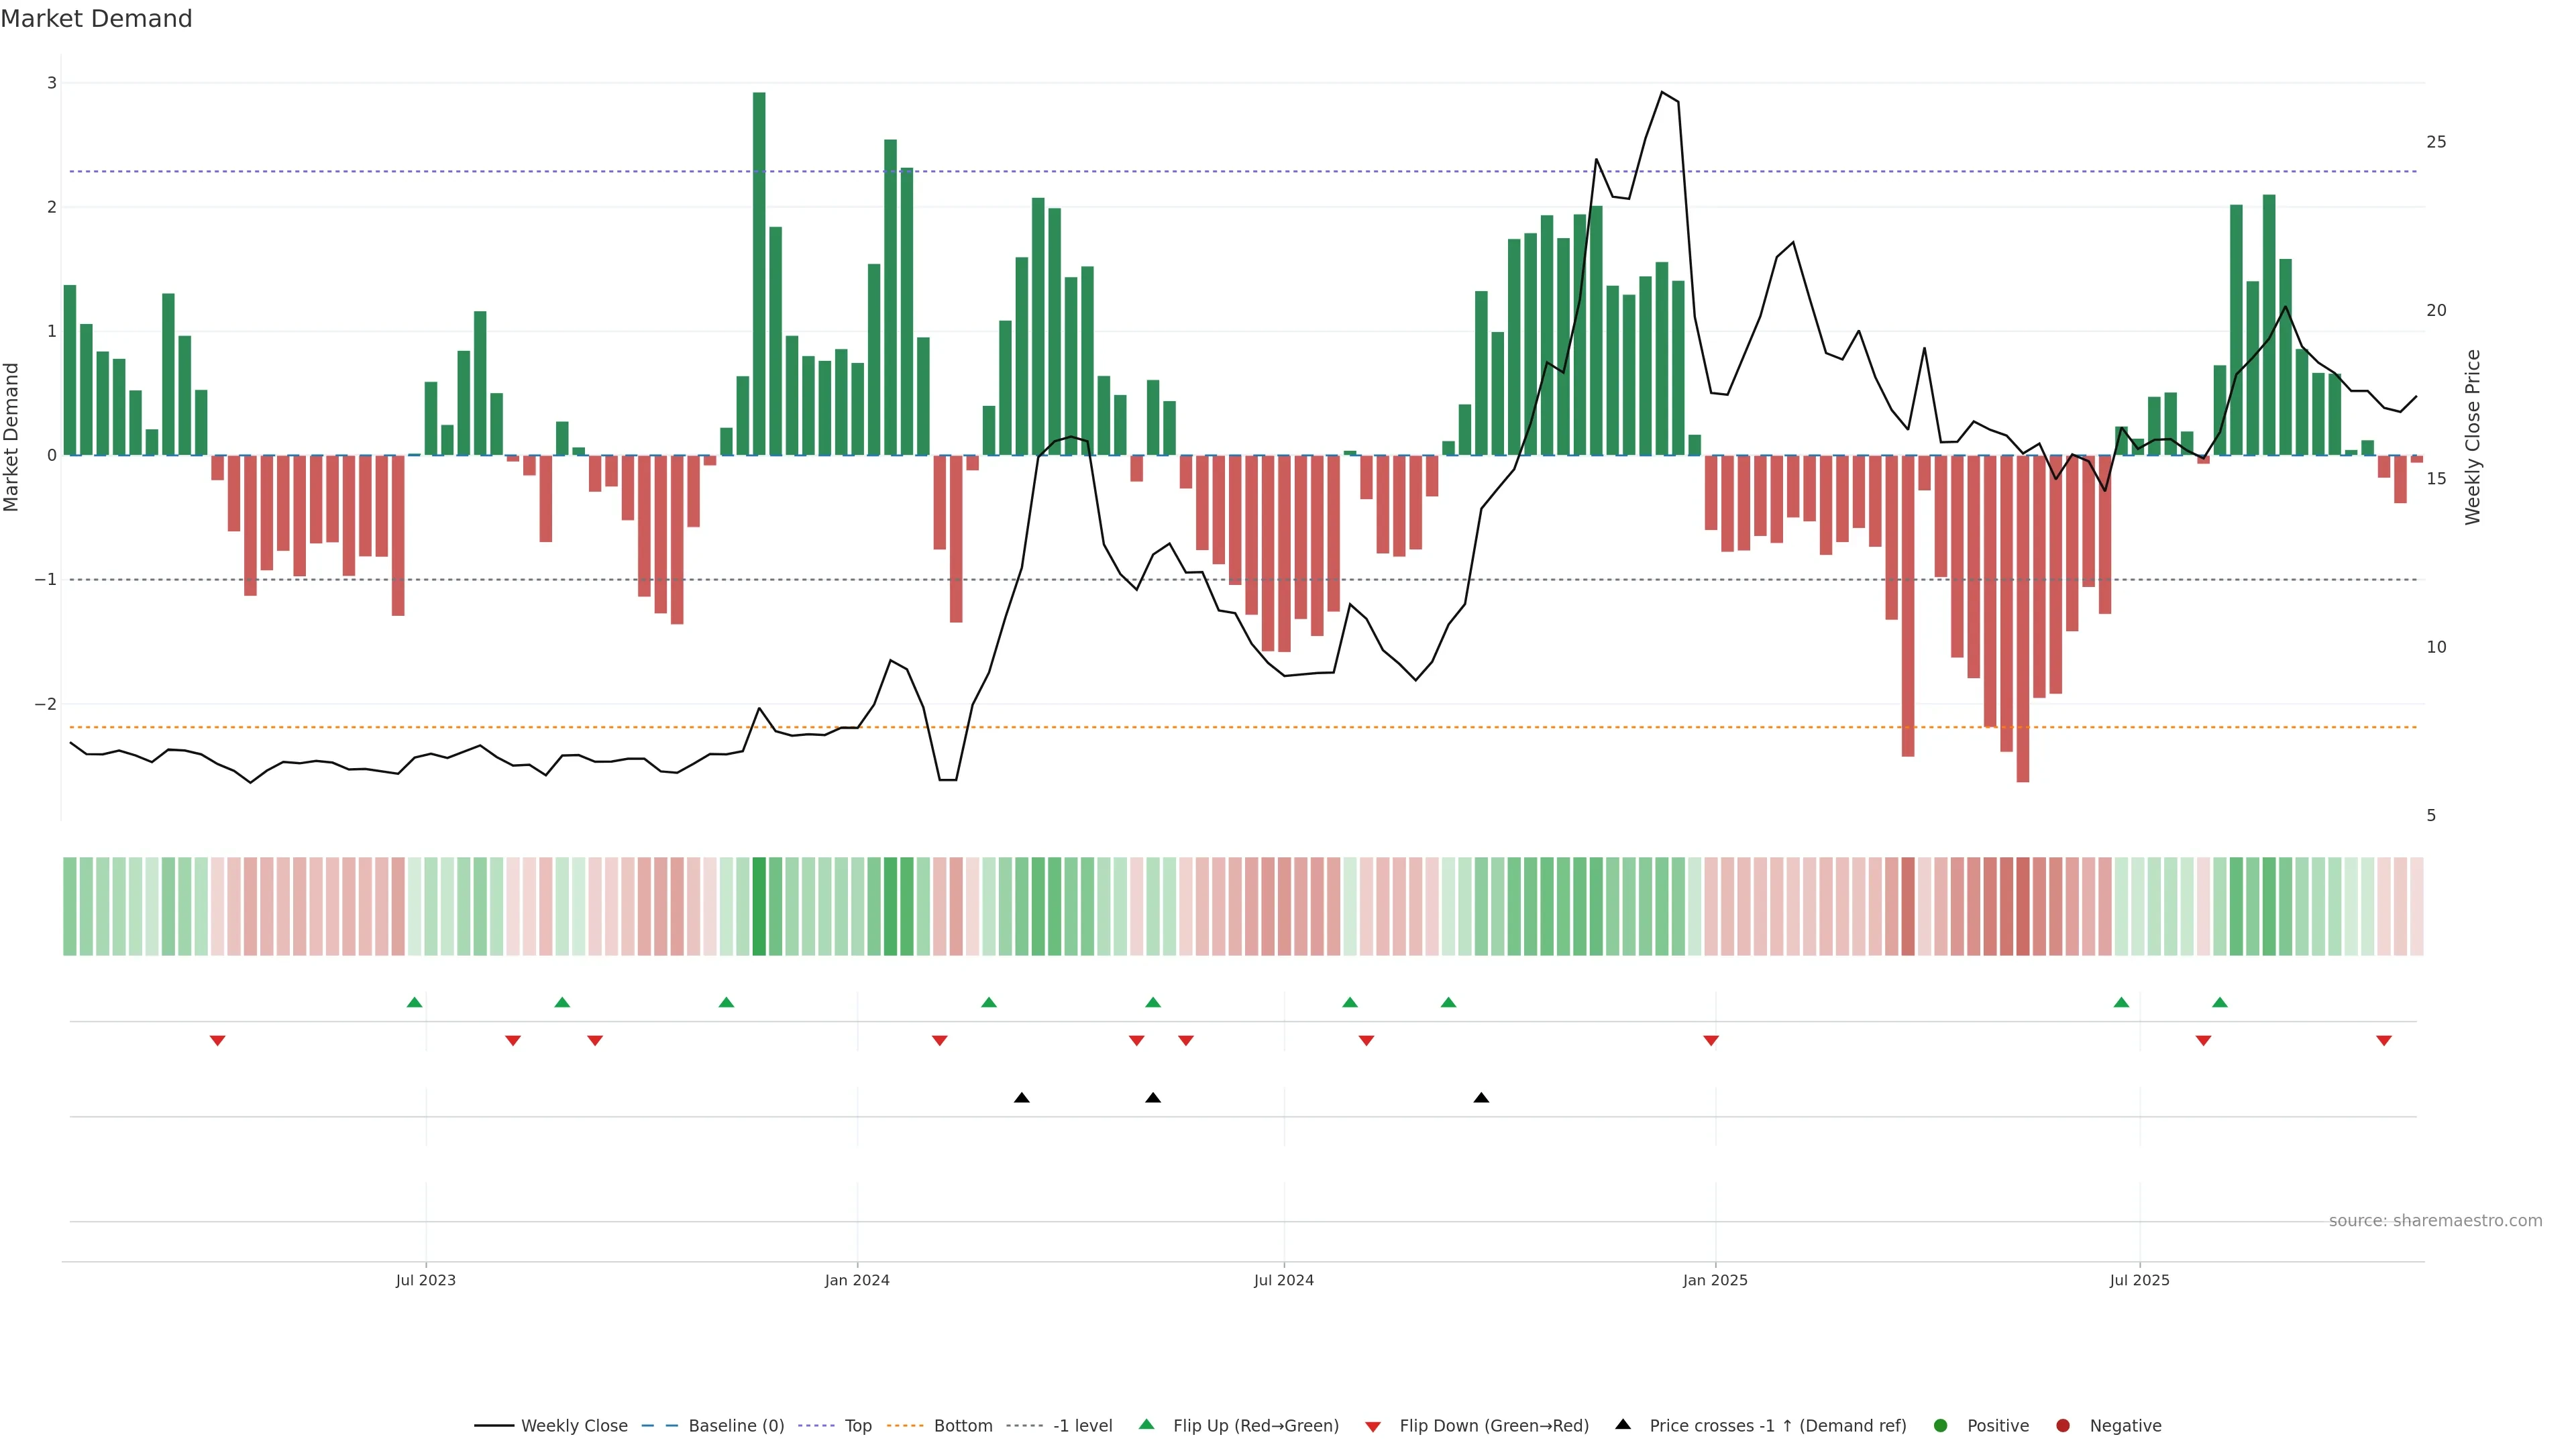This screenshot has width=2576, height=1449.
Task: Click the last red flip-down marker on right
Action: tap(2384, 1041)
